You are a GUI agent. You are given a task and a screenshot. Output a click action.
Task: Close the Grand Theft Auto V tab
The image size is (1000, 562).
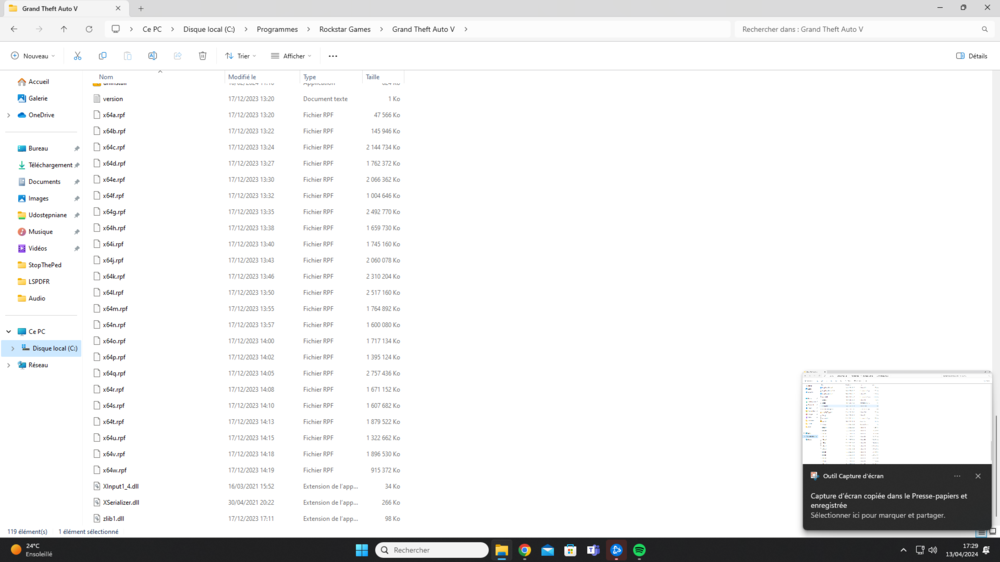pos(118,9)
